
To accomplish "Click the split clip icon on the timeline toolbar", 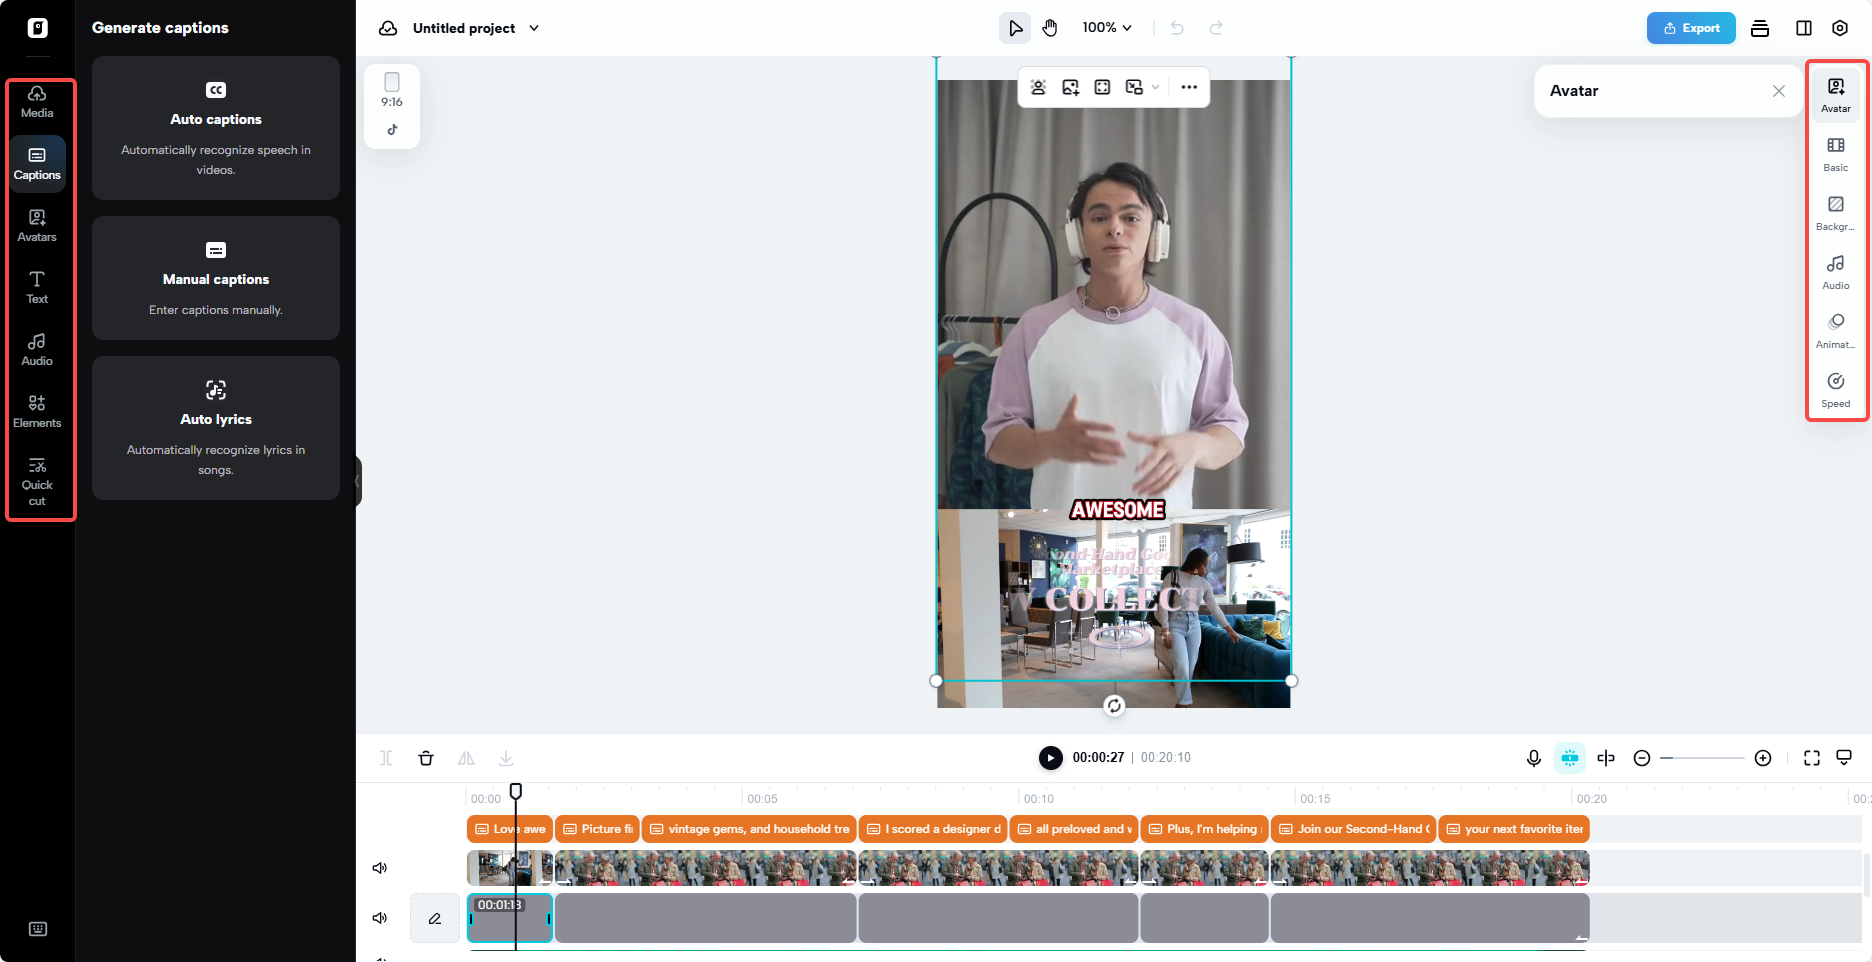I will 386,758.
